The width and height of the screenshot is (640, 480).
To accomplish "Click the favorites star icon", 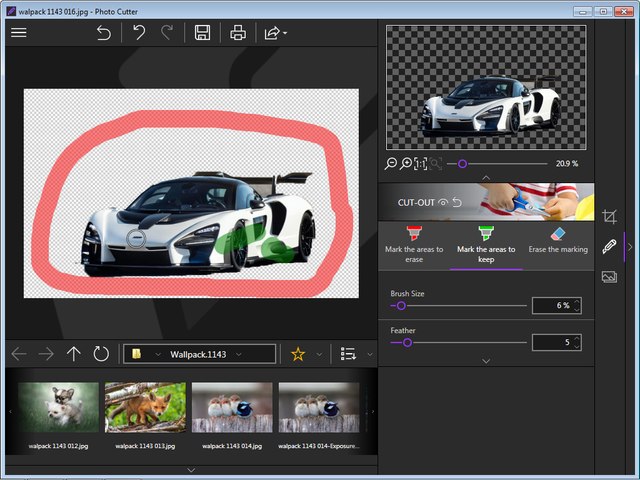I will 298,354.
